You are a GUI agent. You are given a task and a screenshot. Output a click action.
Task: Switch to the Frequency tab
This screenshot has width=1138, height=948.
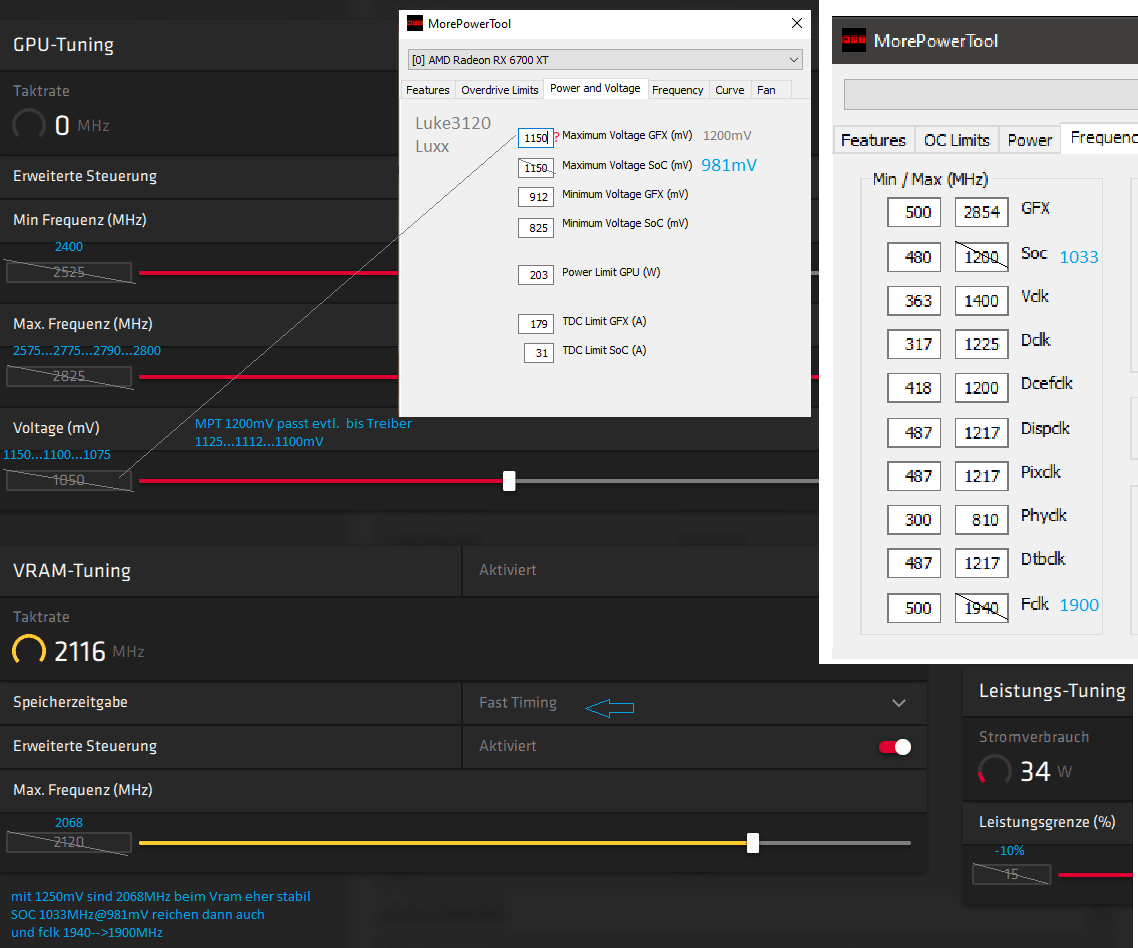click(x=677, y=90)
